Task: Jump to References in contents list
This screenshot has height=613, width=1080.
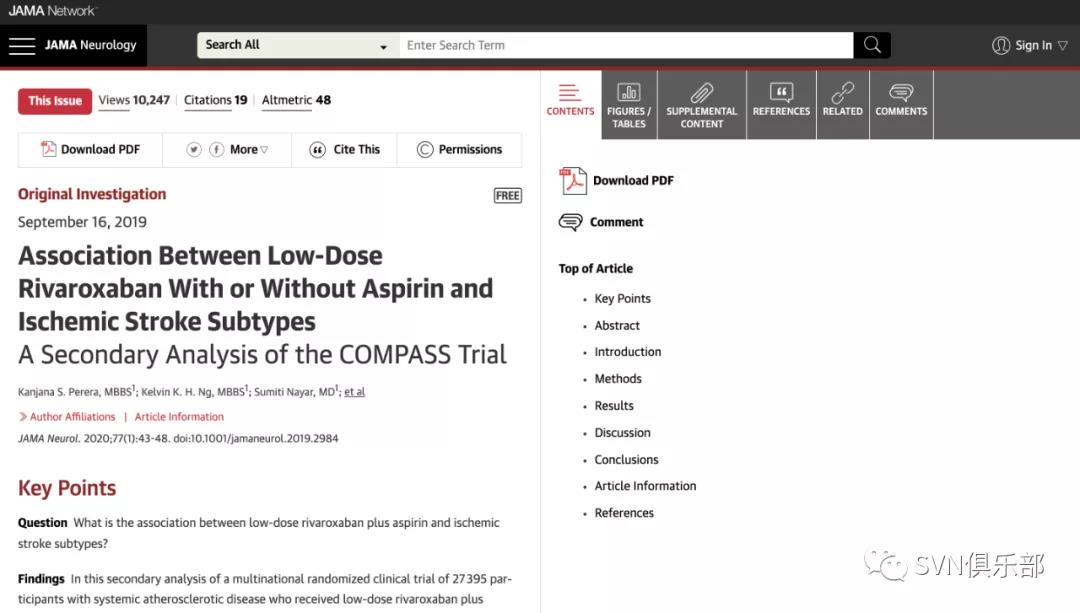Action: click(624, 513)
